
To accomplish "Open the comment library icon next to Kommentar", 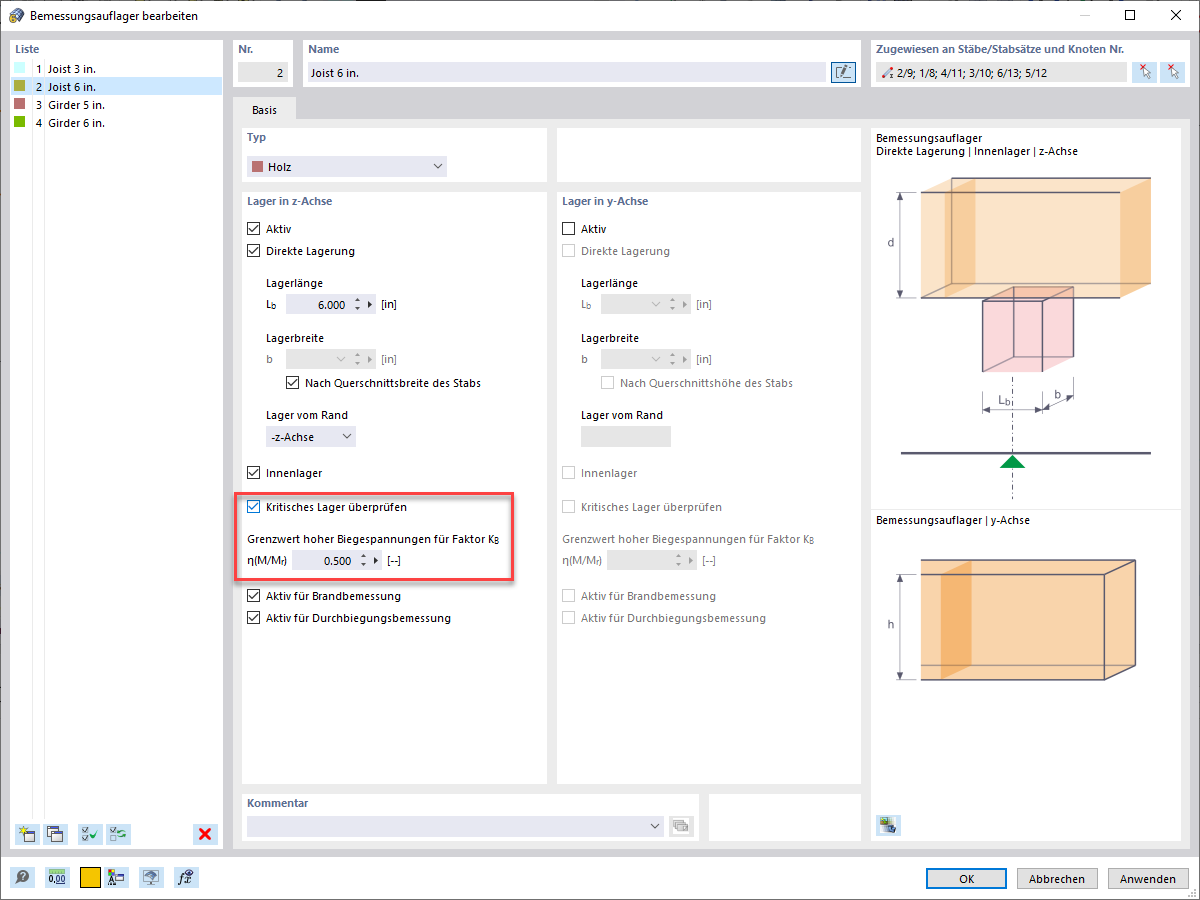I will tap(681, 826).
